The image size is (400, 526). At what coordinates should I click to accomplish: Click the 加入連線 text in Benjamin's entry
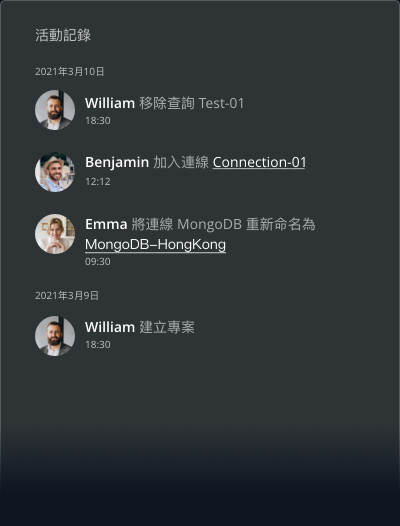pyautogui.click(x=181, y=163)
